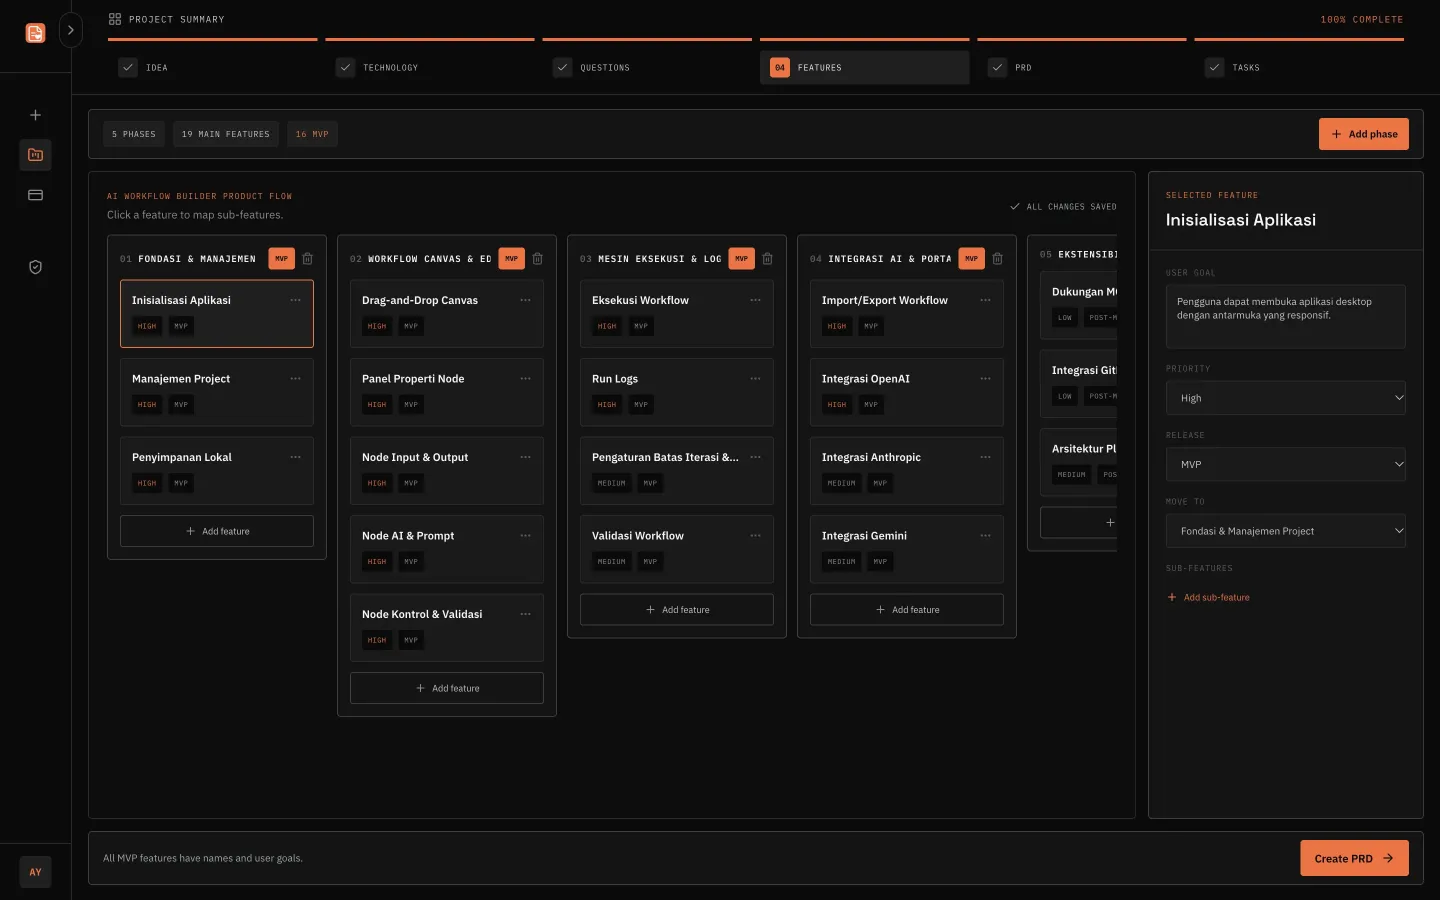Click the Add phase button
This screenshot has width=1440, height=900.
pos(1364,134)
